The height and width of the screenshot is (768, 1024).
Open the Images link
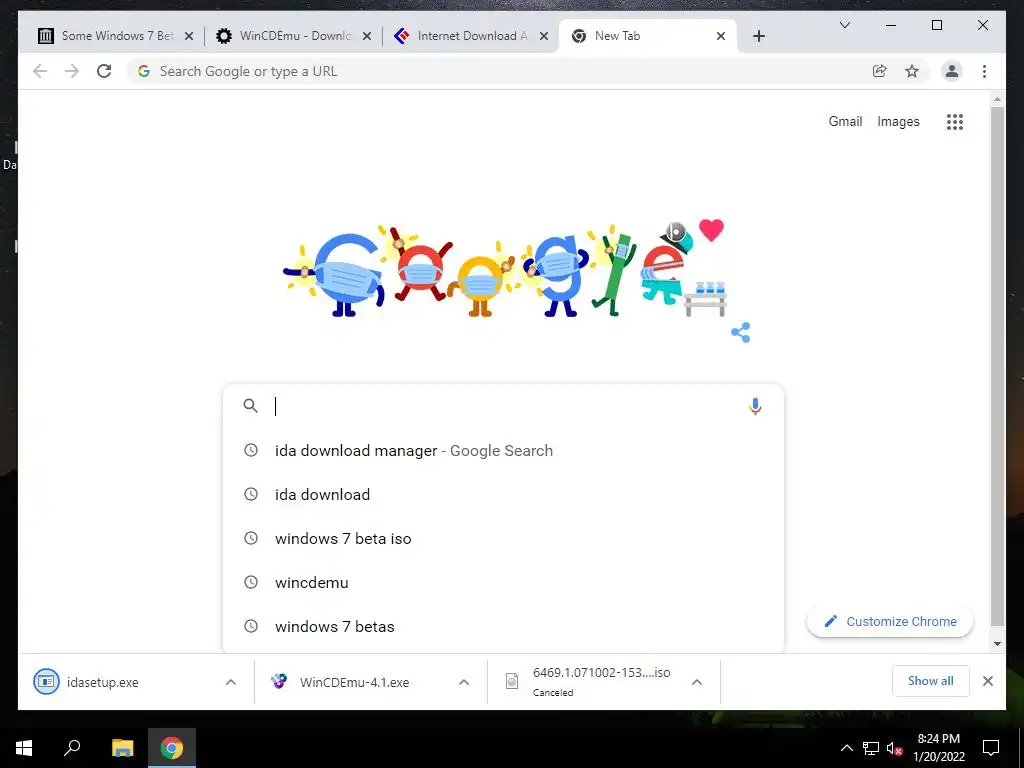[898, 121]
